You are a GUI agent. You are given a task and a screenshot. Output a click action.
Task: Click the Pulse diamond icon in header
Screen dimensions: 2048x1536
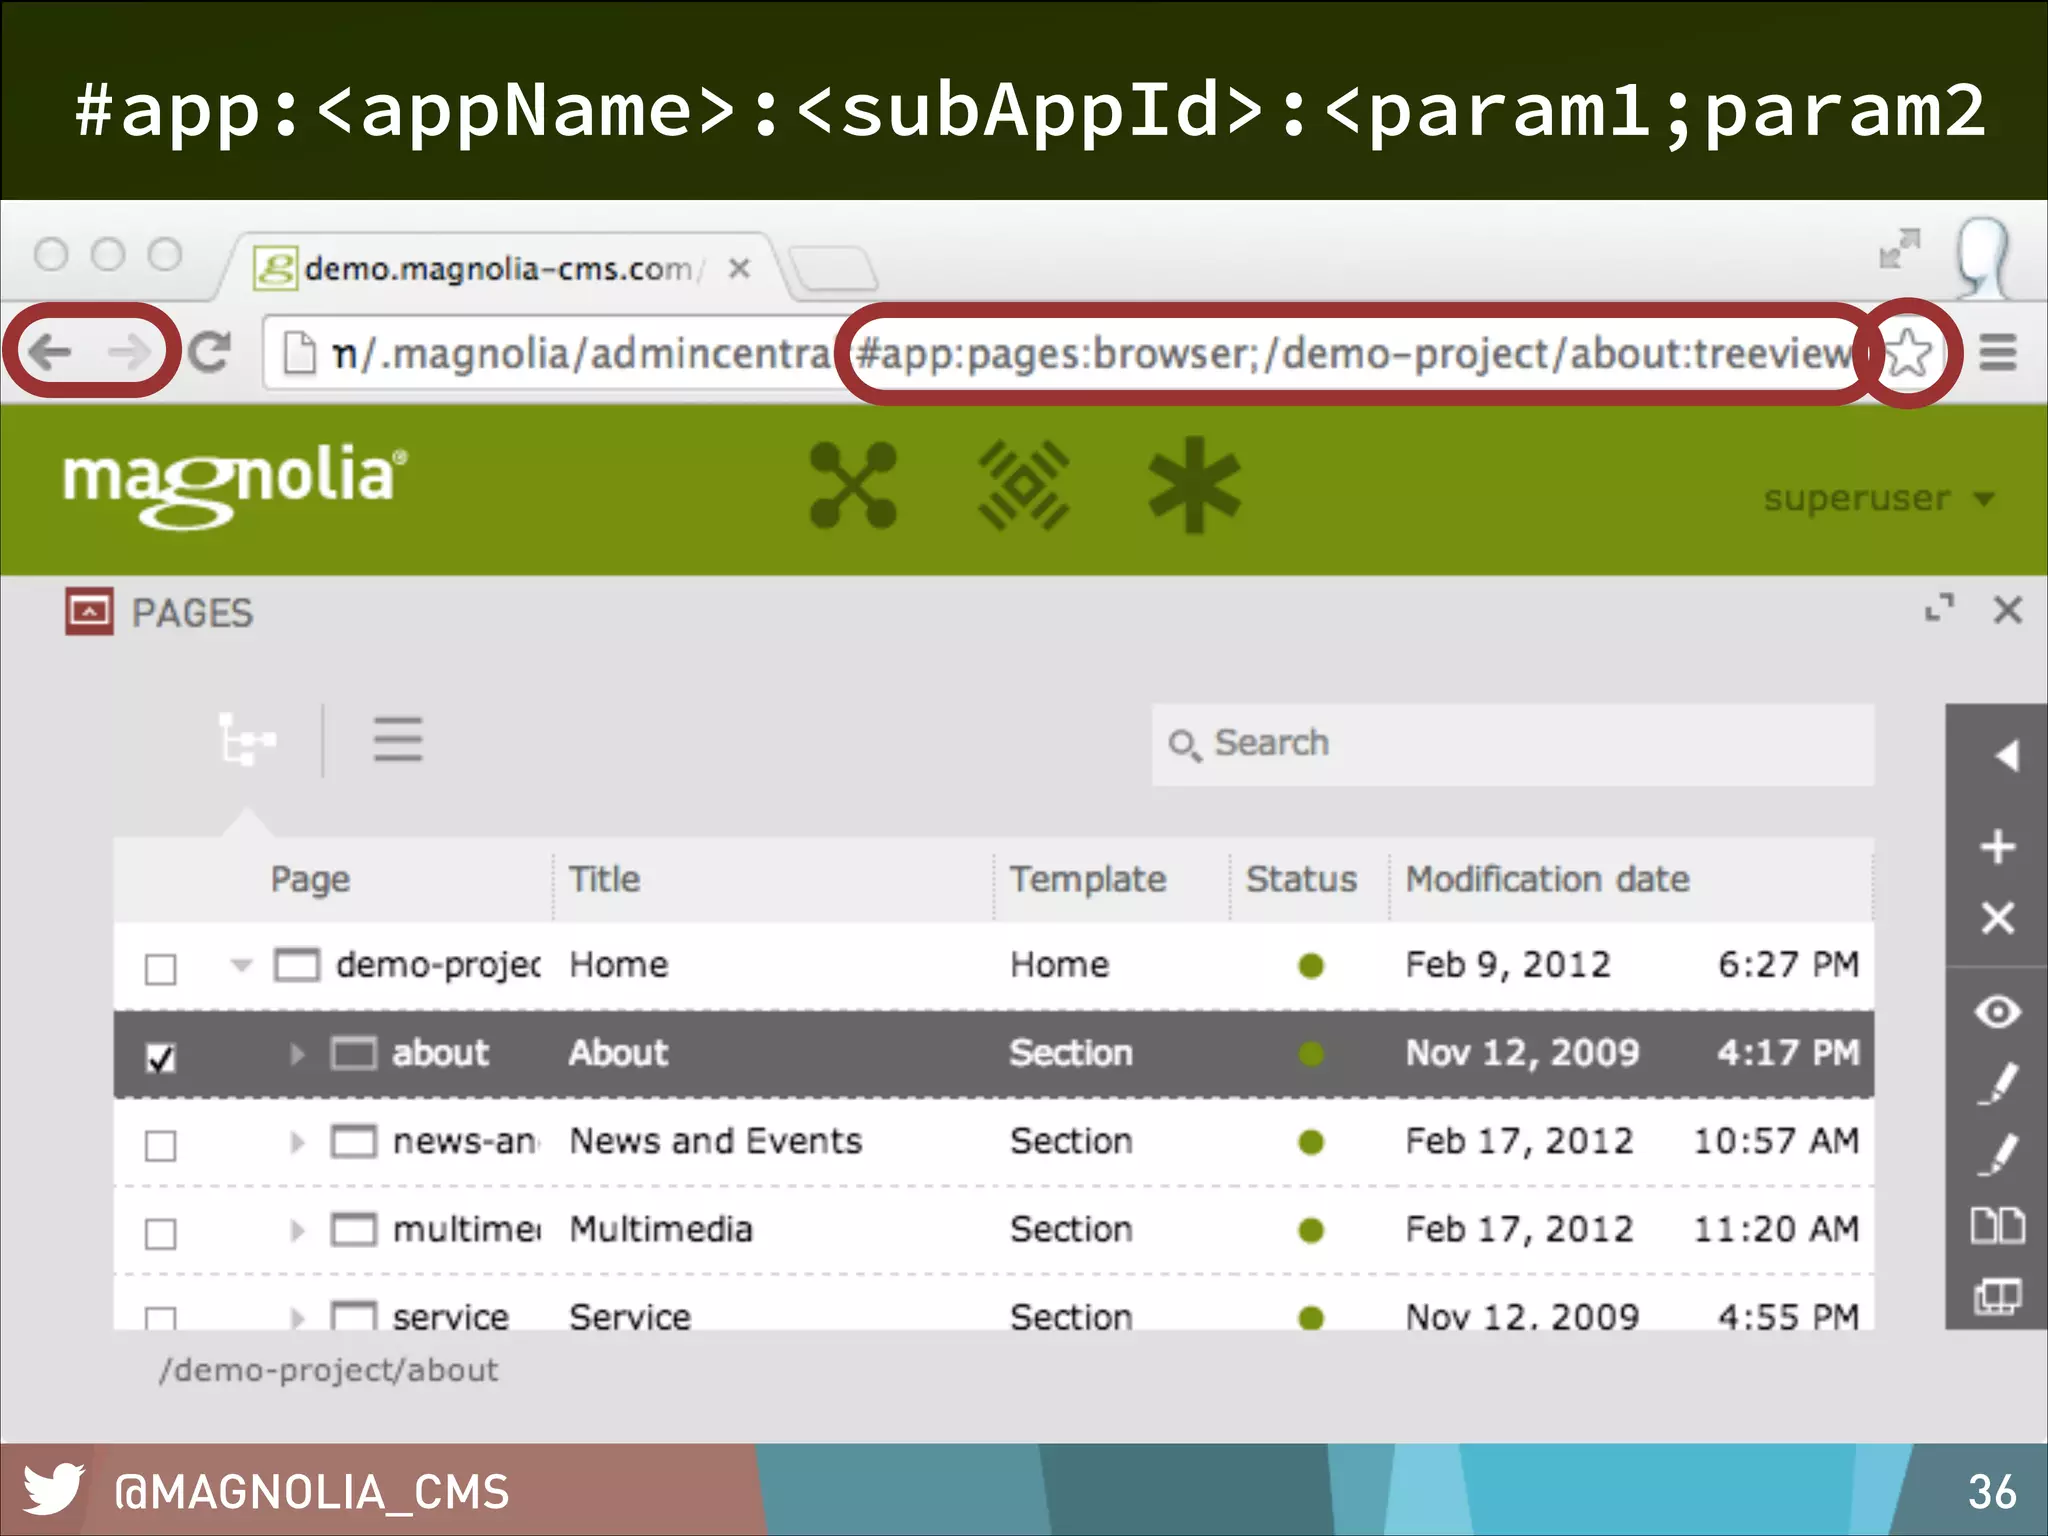point(1023,486)
